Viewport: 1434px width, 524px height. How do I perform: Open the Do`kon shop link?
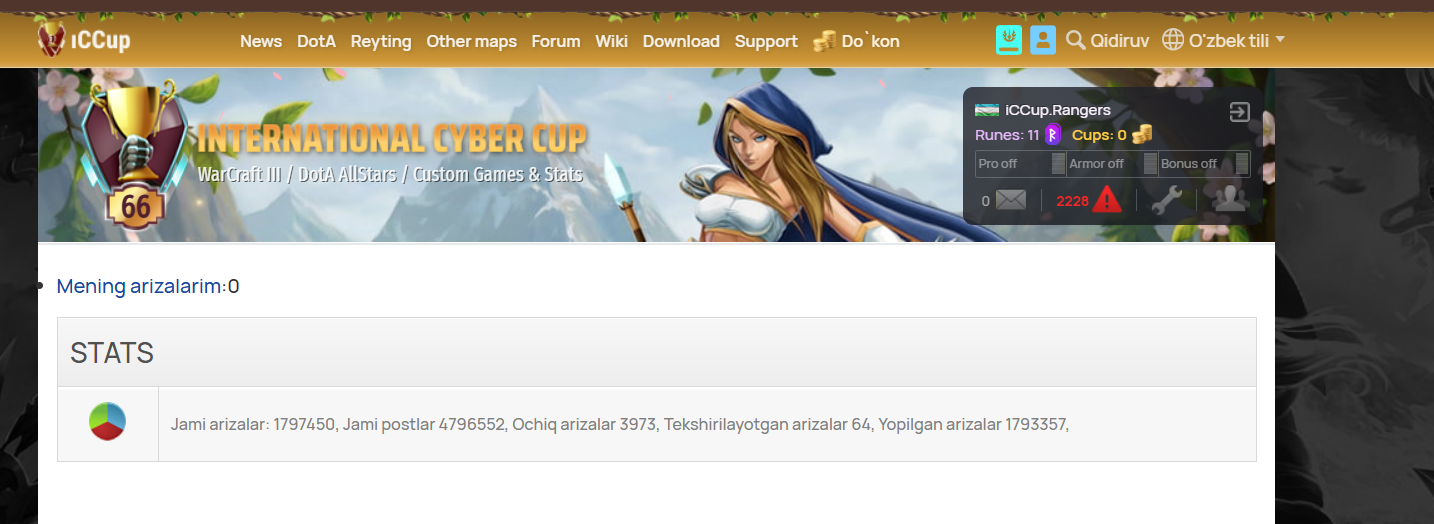pyautogui.click(x=870, y=41)
